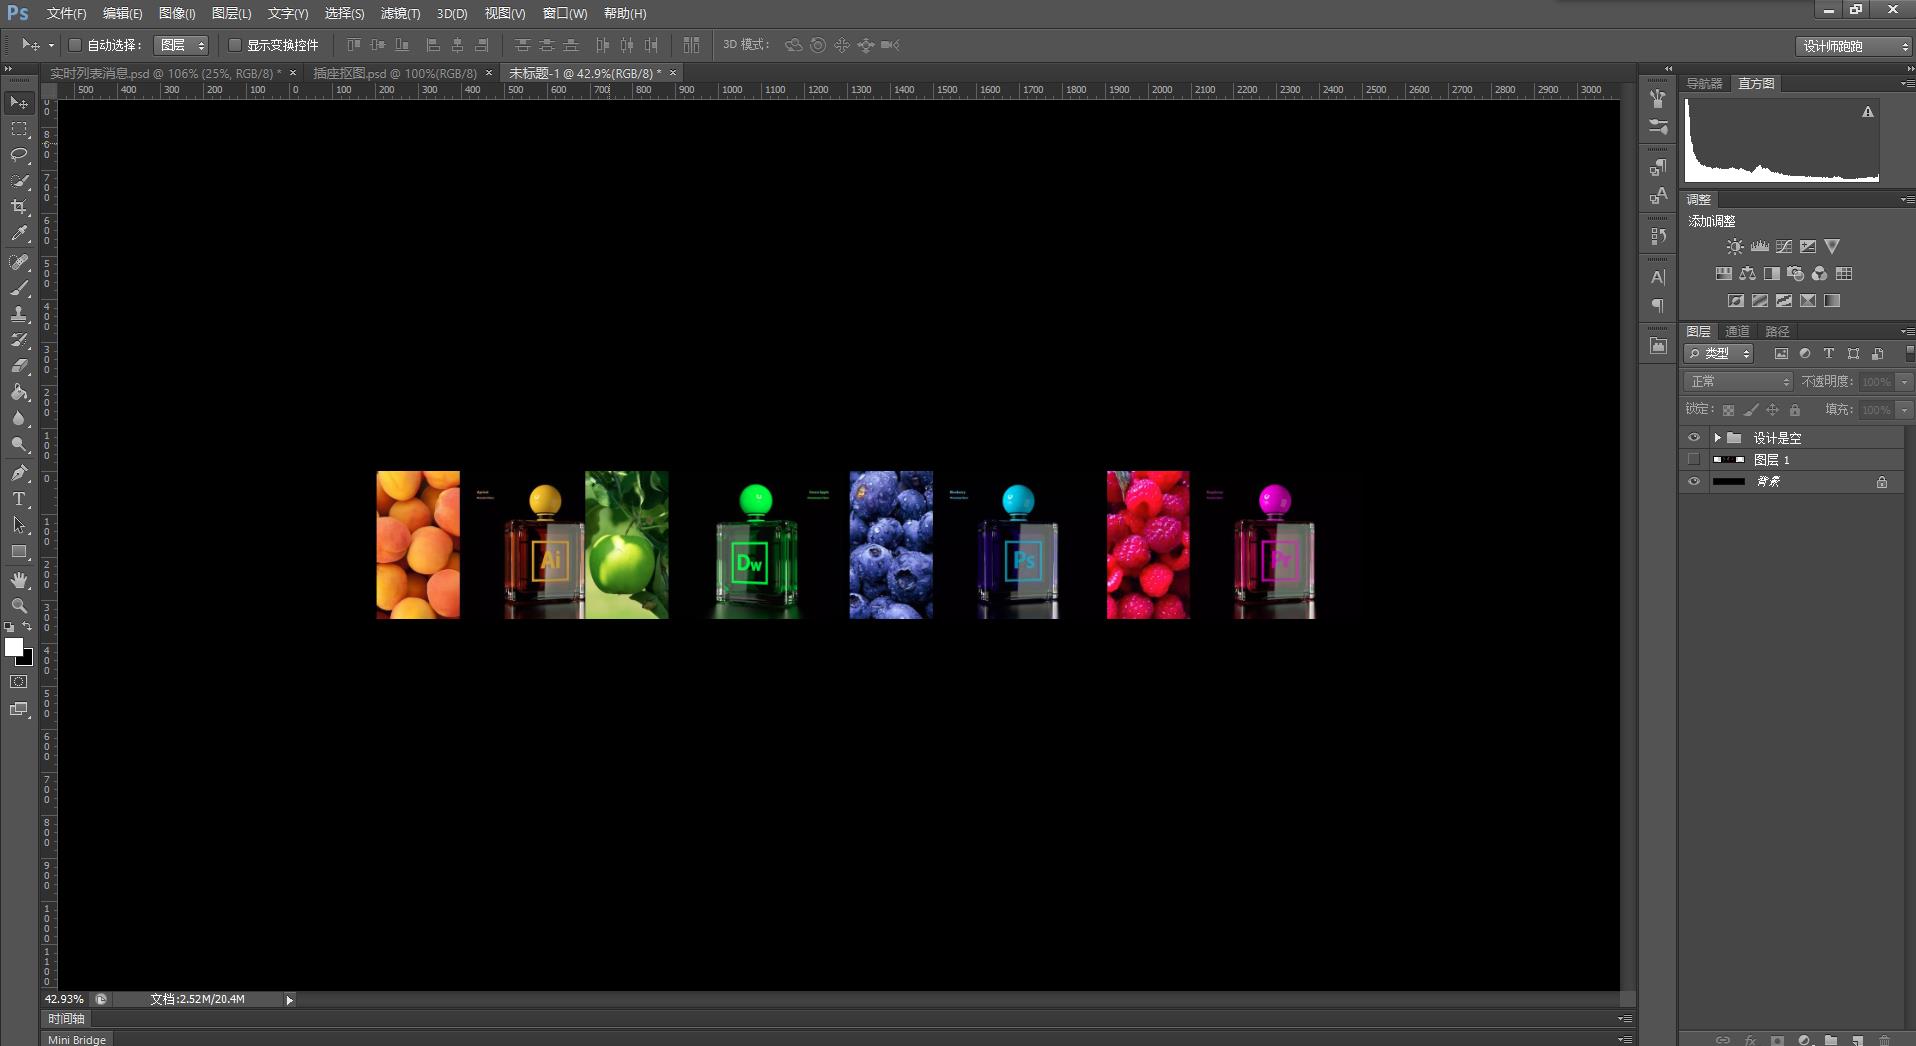Open the Mini Bridge panel tab
Screen dimensions: 1916x1046
pyautogui.click(x=77, y=1039)
